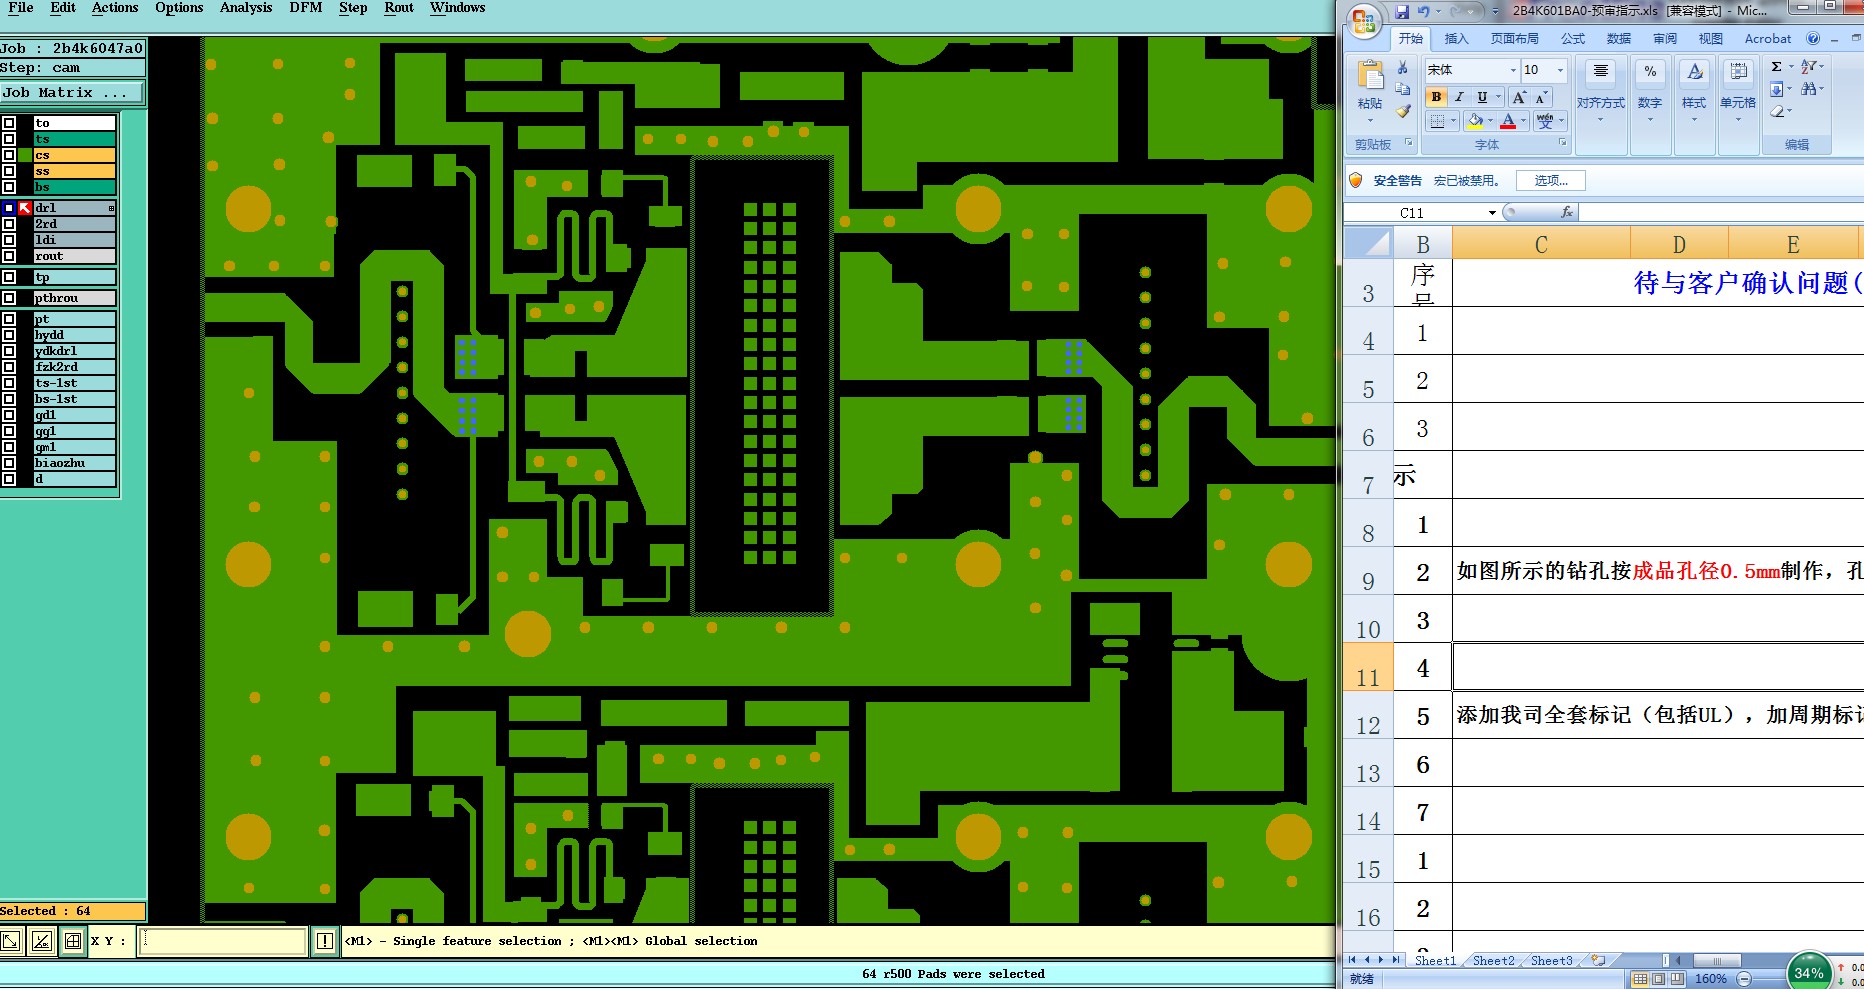Toggle Italic formatting in Excel

1459,97
